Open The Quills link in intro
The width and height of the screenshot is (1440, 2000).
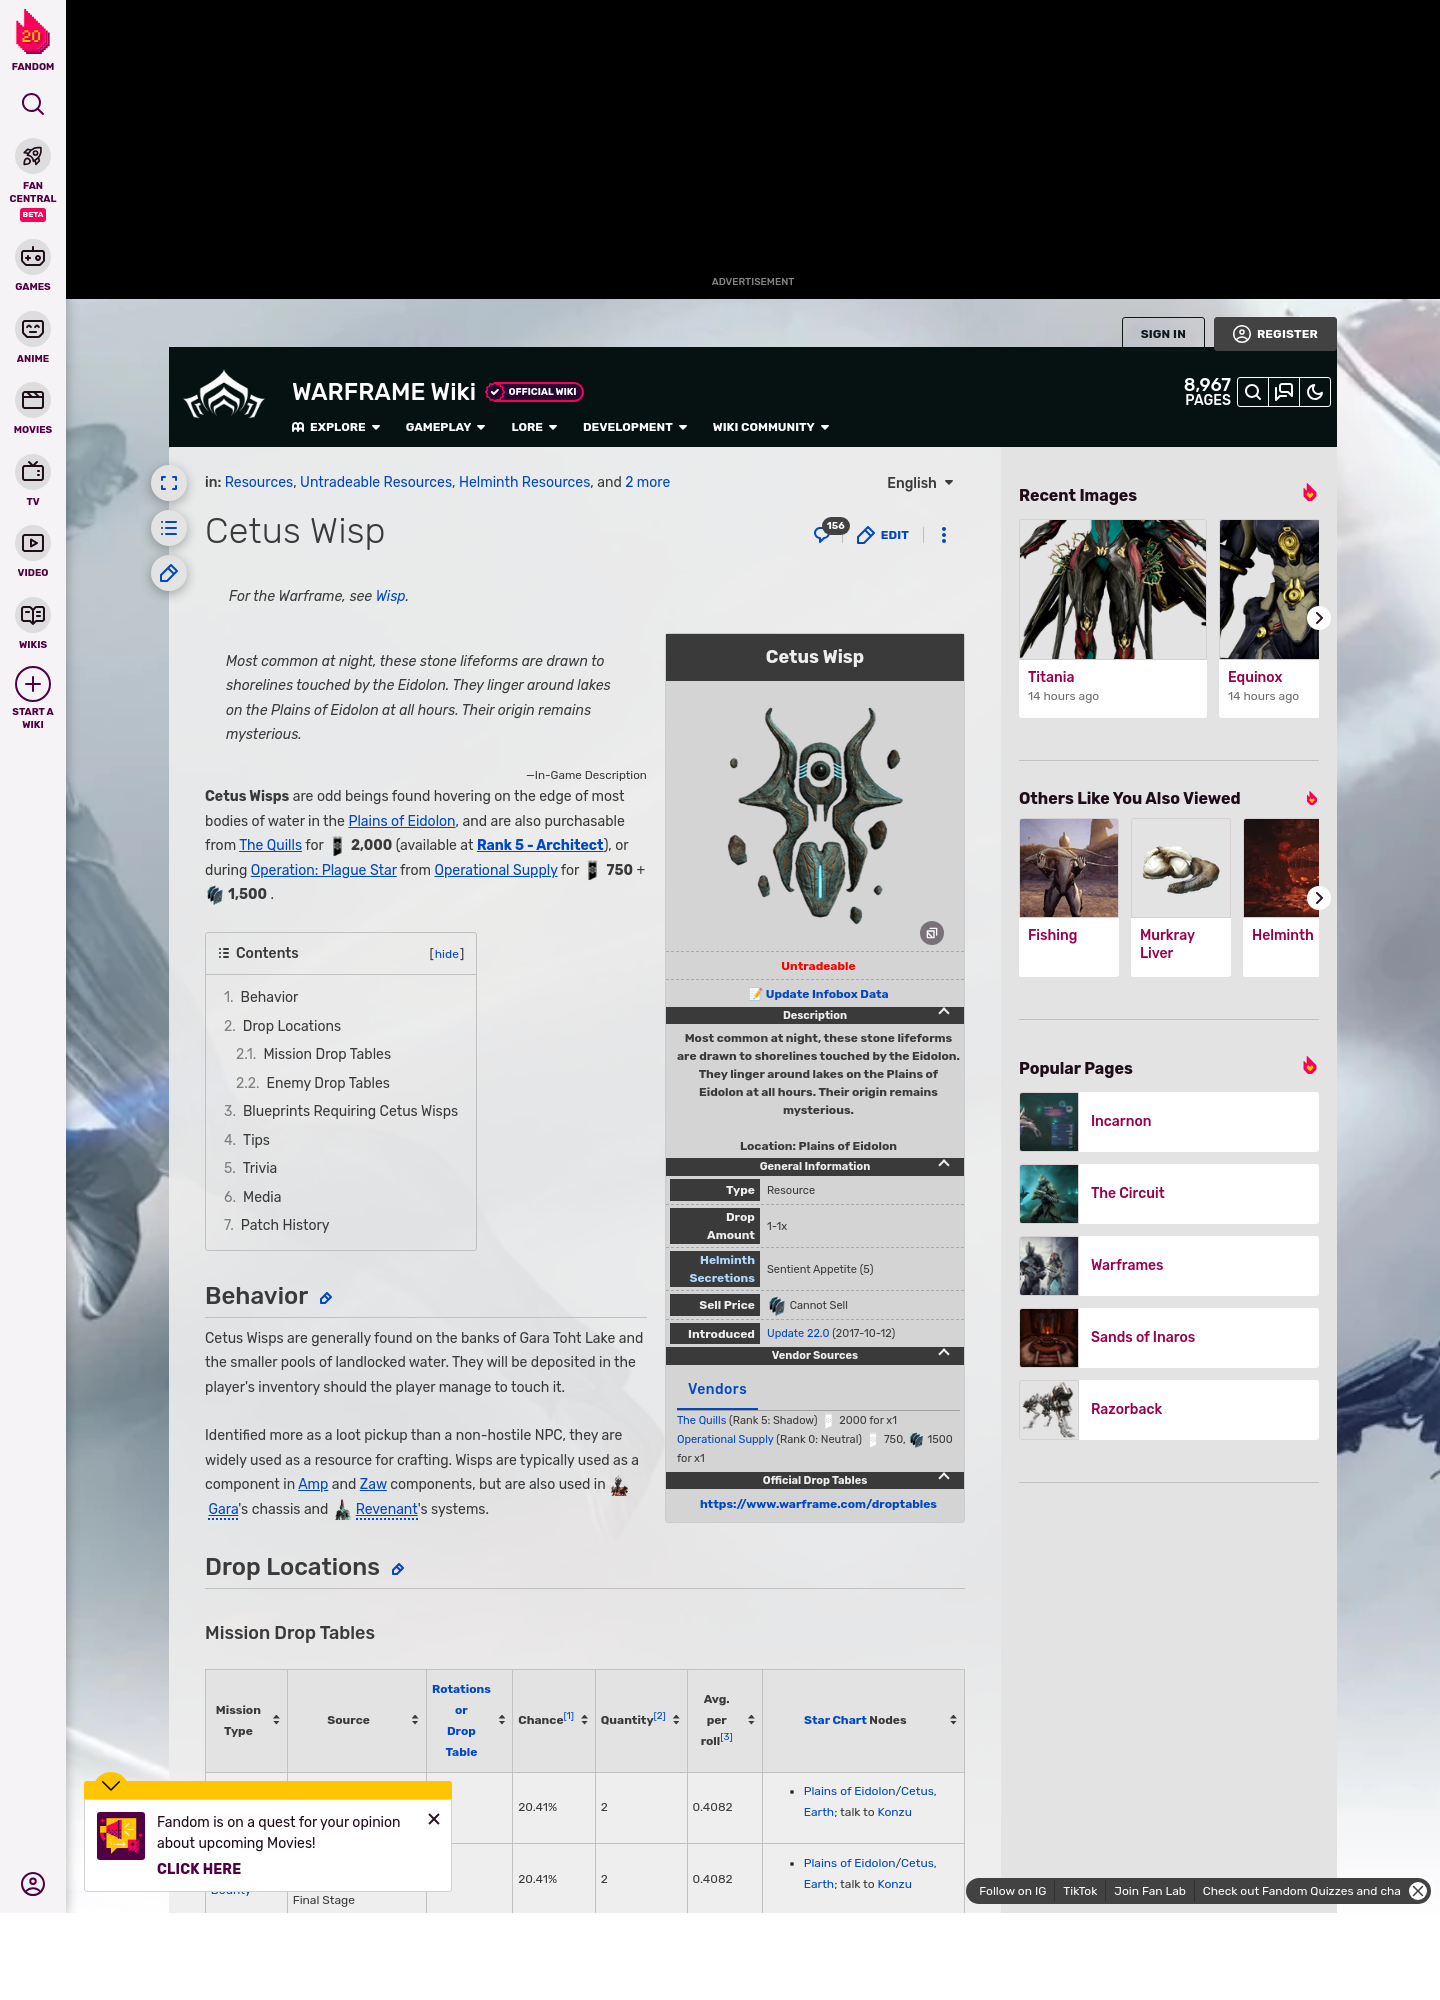(x=270, y=845)
